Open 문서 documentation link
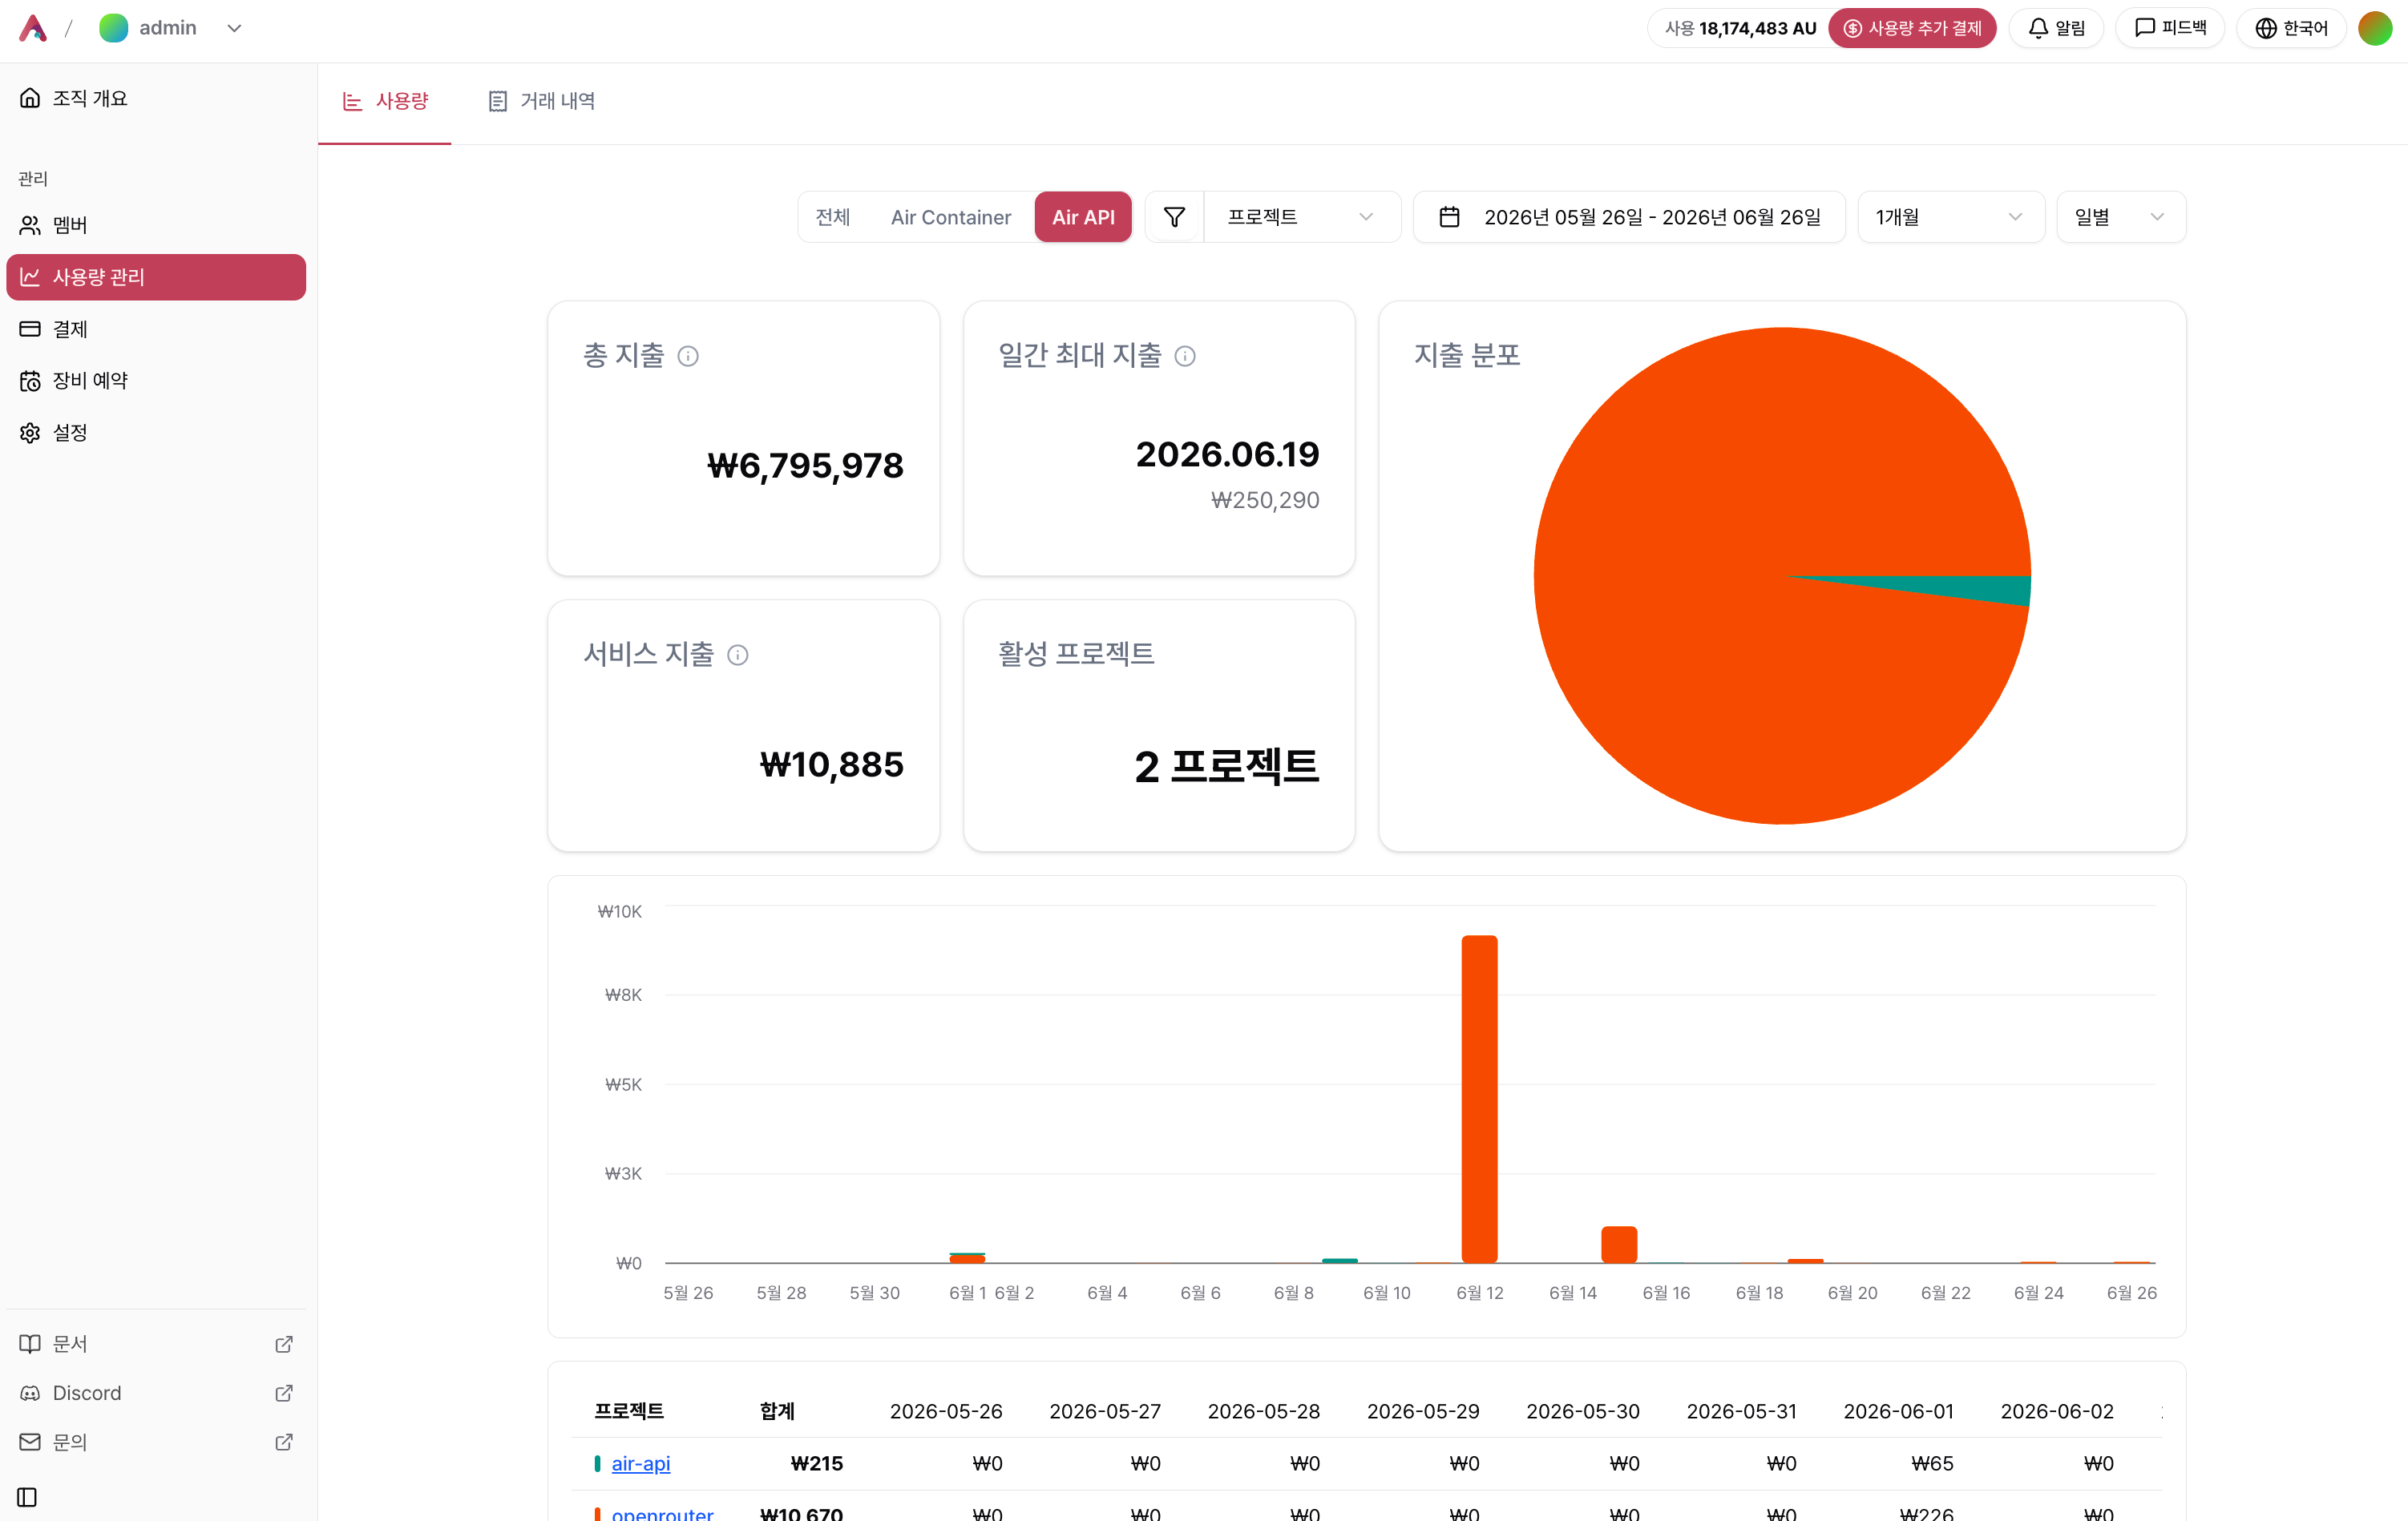2408x1521 pixels. point(156,1344)
